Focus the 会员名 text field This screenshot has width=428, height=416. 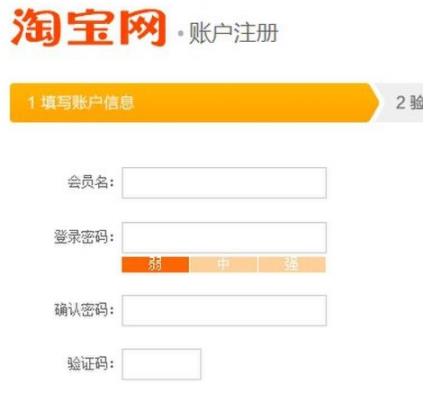pos(224,183)
